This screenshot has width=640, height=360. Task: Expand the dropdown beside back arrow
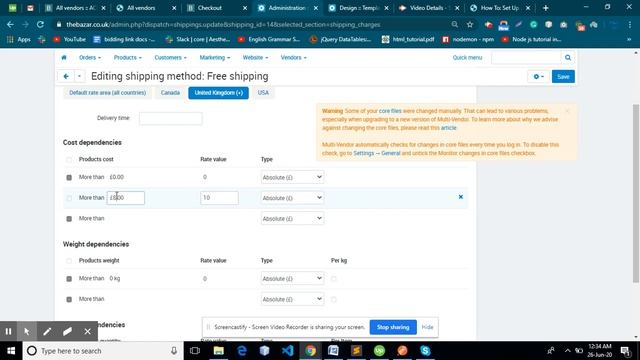pyautogui.click(x=79, y=76)
